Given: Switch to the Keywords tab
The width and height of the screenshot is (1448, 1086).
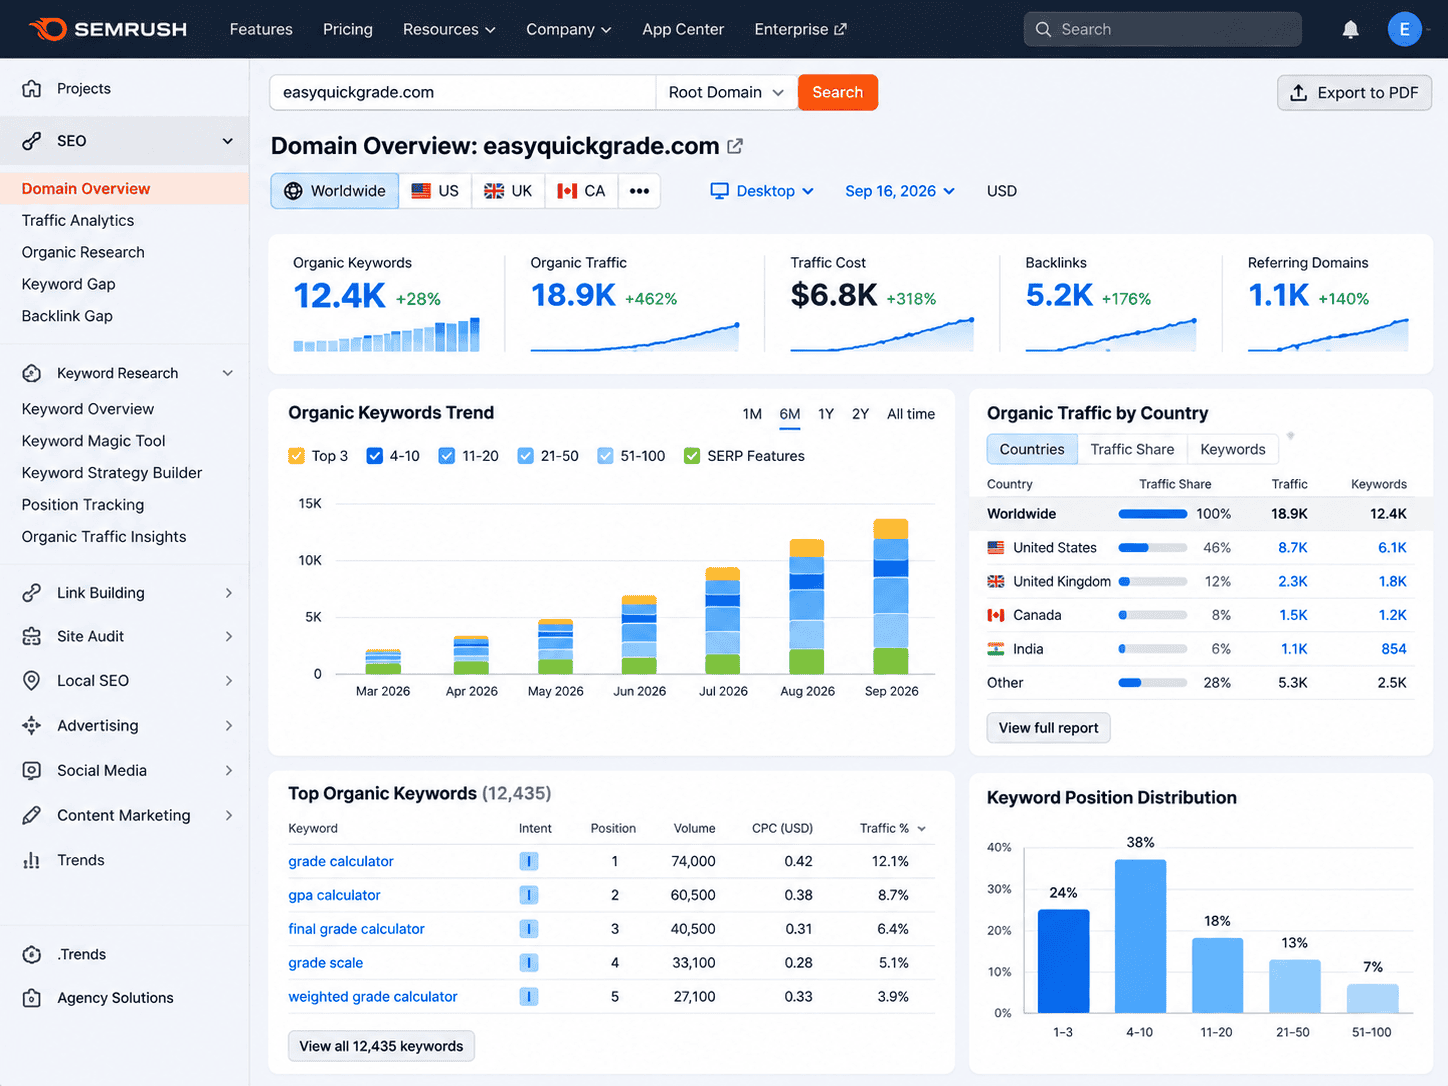Looking at the screenshot, I should [x=1233, y=449].
